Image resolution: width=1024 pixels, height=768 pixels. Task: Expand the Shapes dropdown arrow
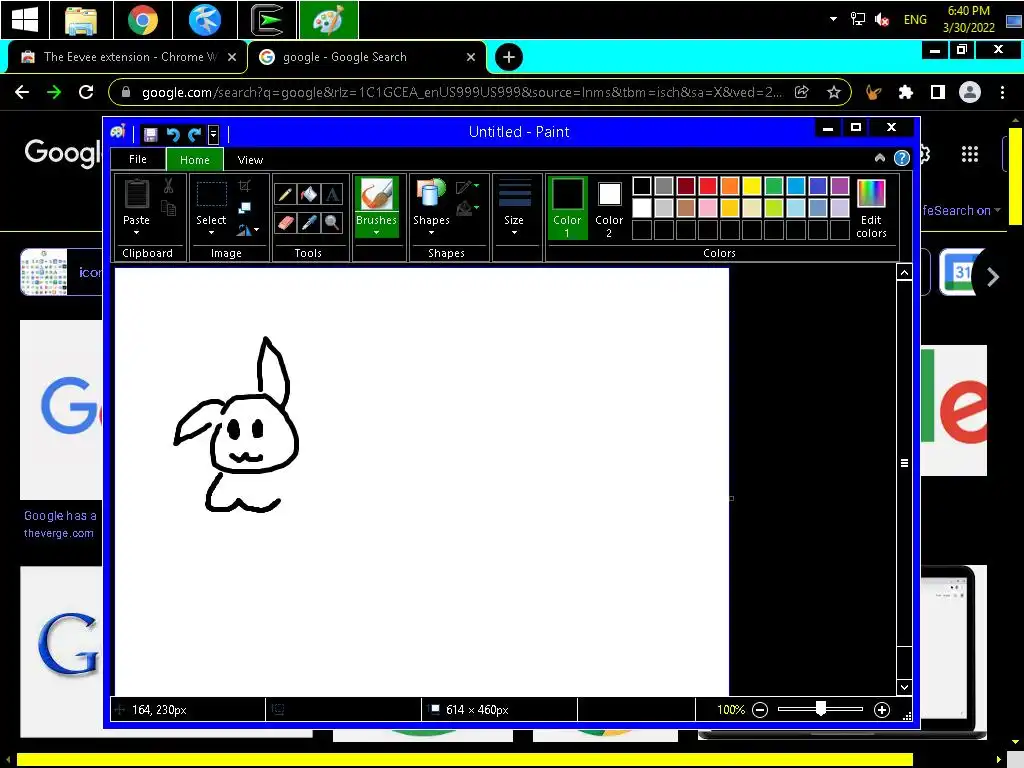click(x=431, y=232)
